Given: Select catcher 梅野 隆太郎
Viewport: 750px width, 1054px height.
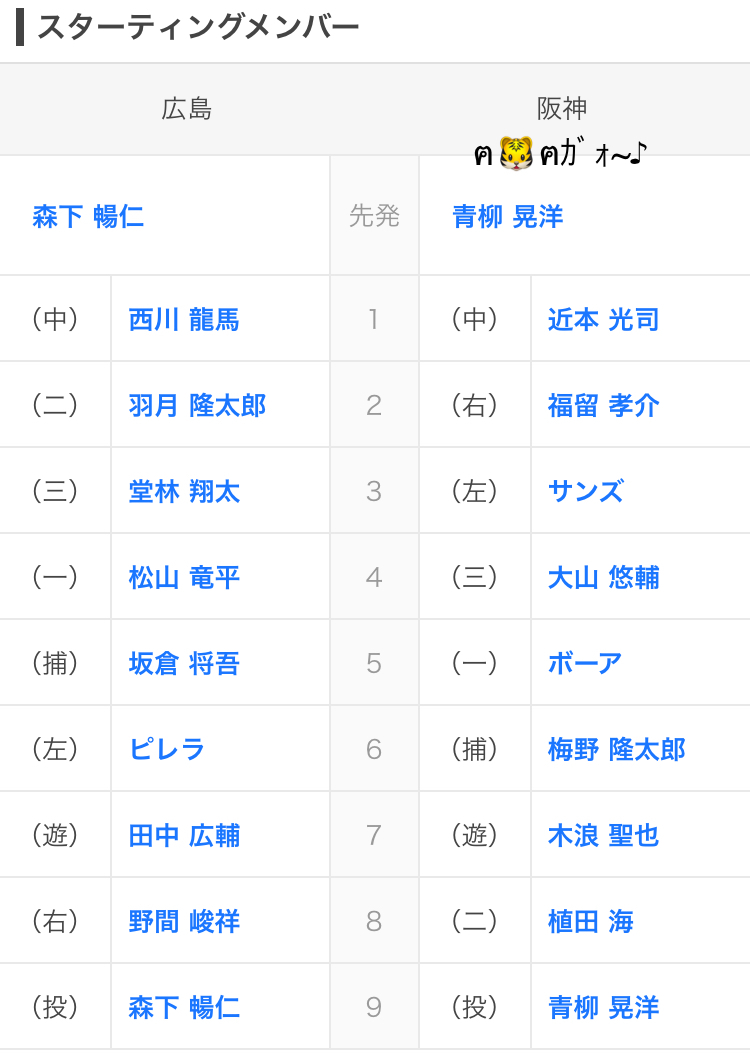Looking at the screenshot, I should pyautogui.click(x=616, y=750).
